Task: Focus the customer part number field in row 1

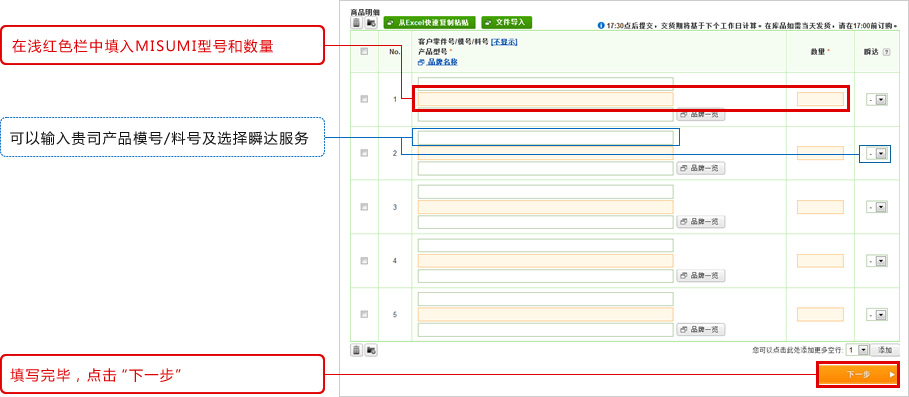Action: click(546, 84)
